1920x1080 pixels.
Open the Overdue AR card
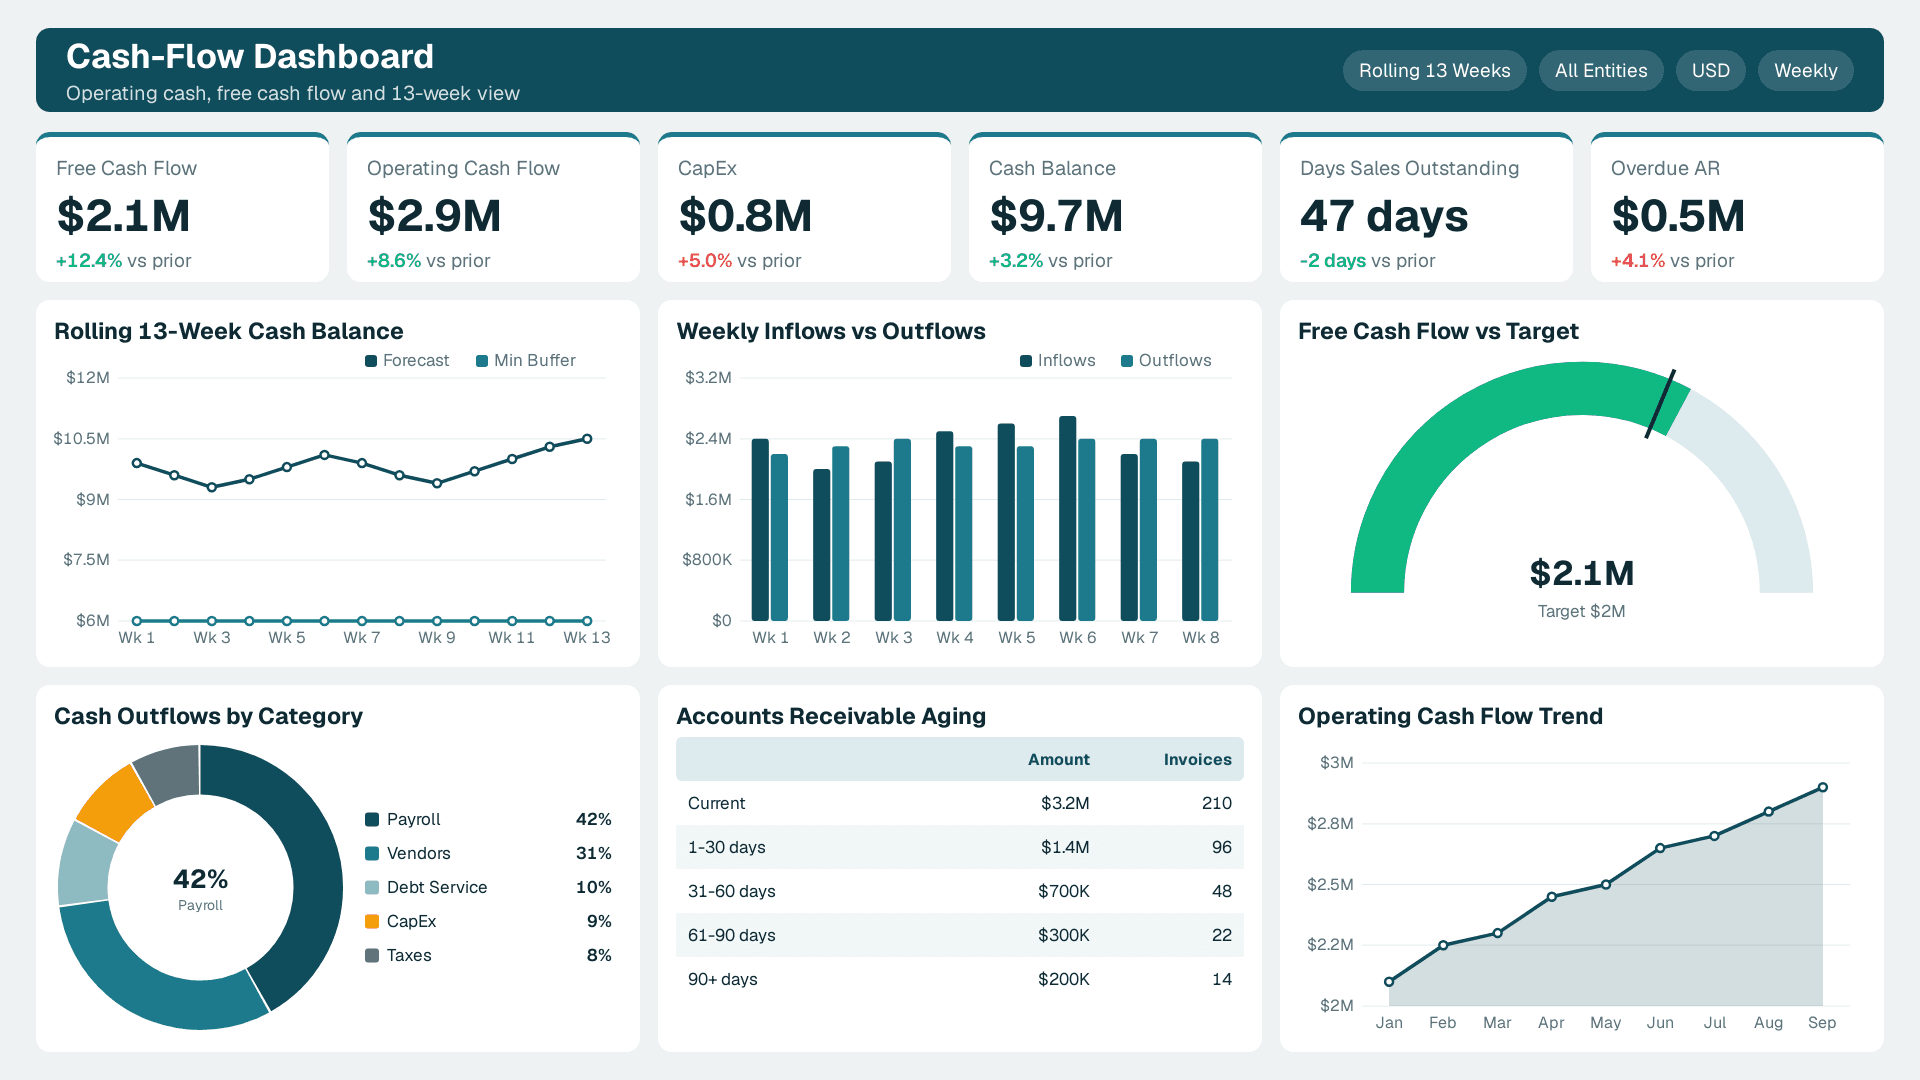click(x=1737, y=207)
